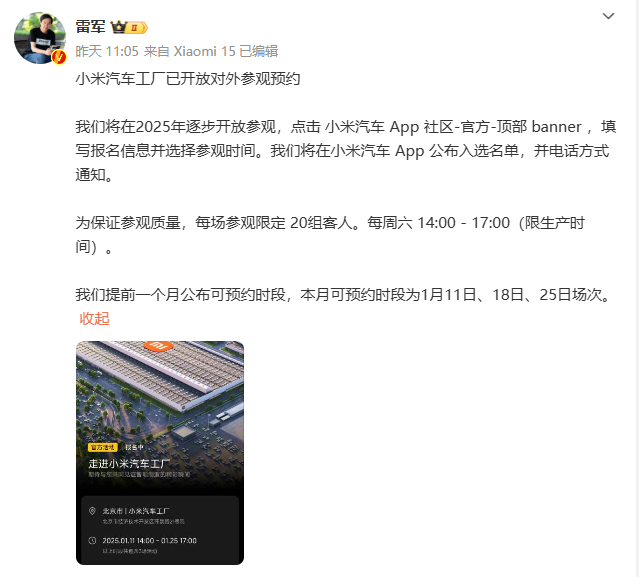Collapse the post with 收起
Image resolution: width=639 pixels, height=577 pixels.
pyautogui.click(x=95, y=318)
